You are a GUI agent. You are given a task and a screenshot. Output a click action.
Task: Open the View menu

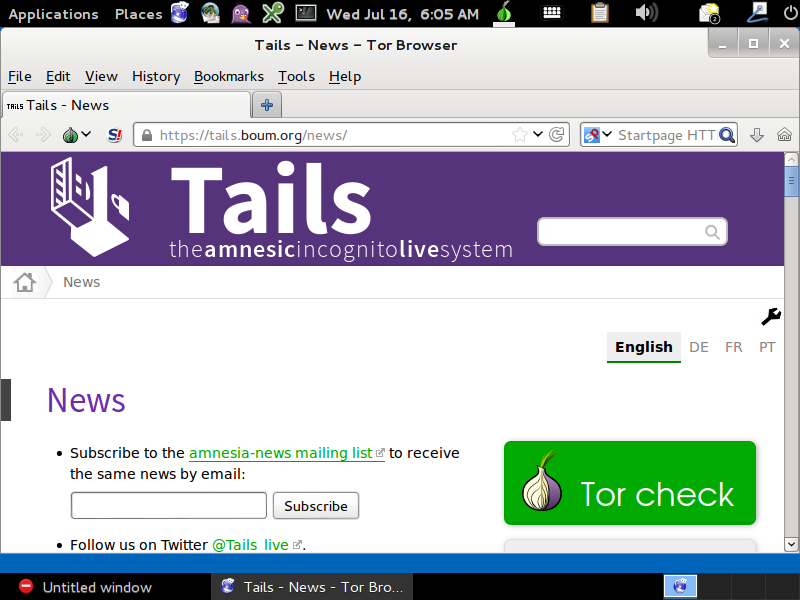pos(101,77)
